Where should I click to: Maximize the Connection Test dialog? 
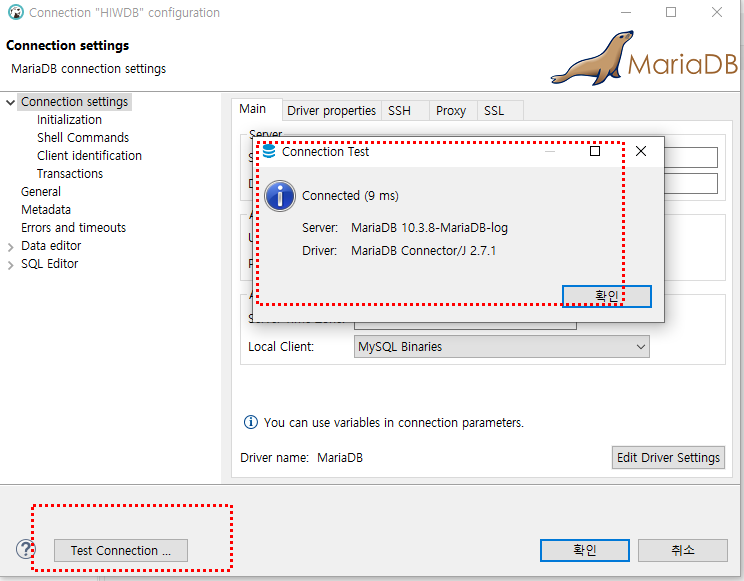click(x=595, y=151)
